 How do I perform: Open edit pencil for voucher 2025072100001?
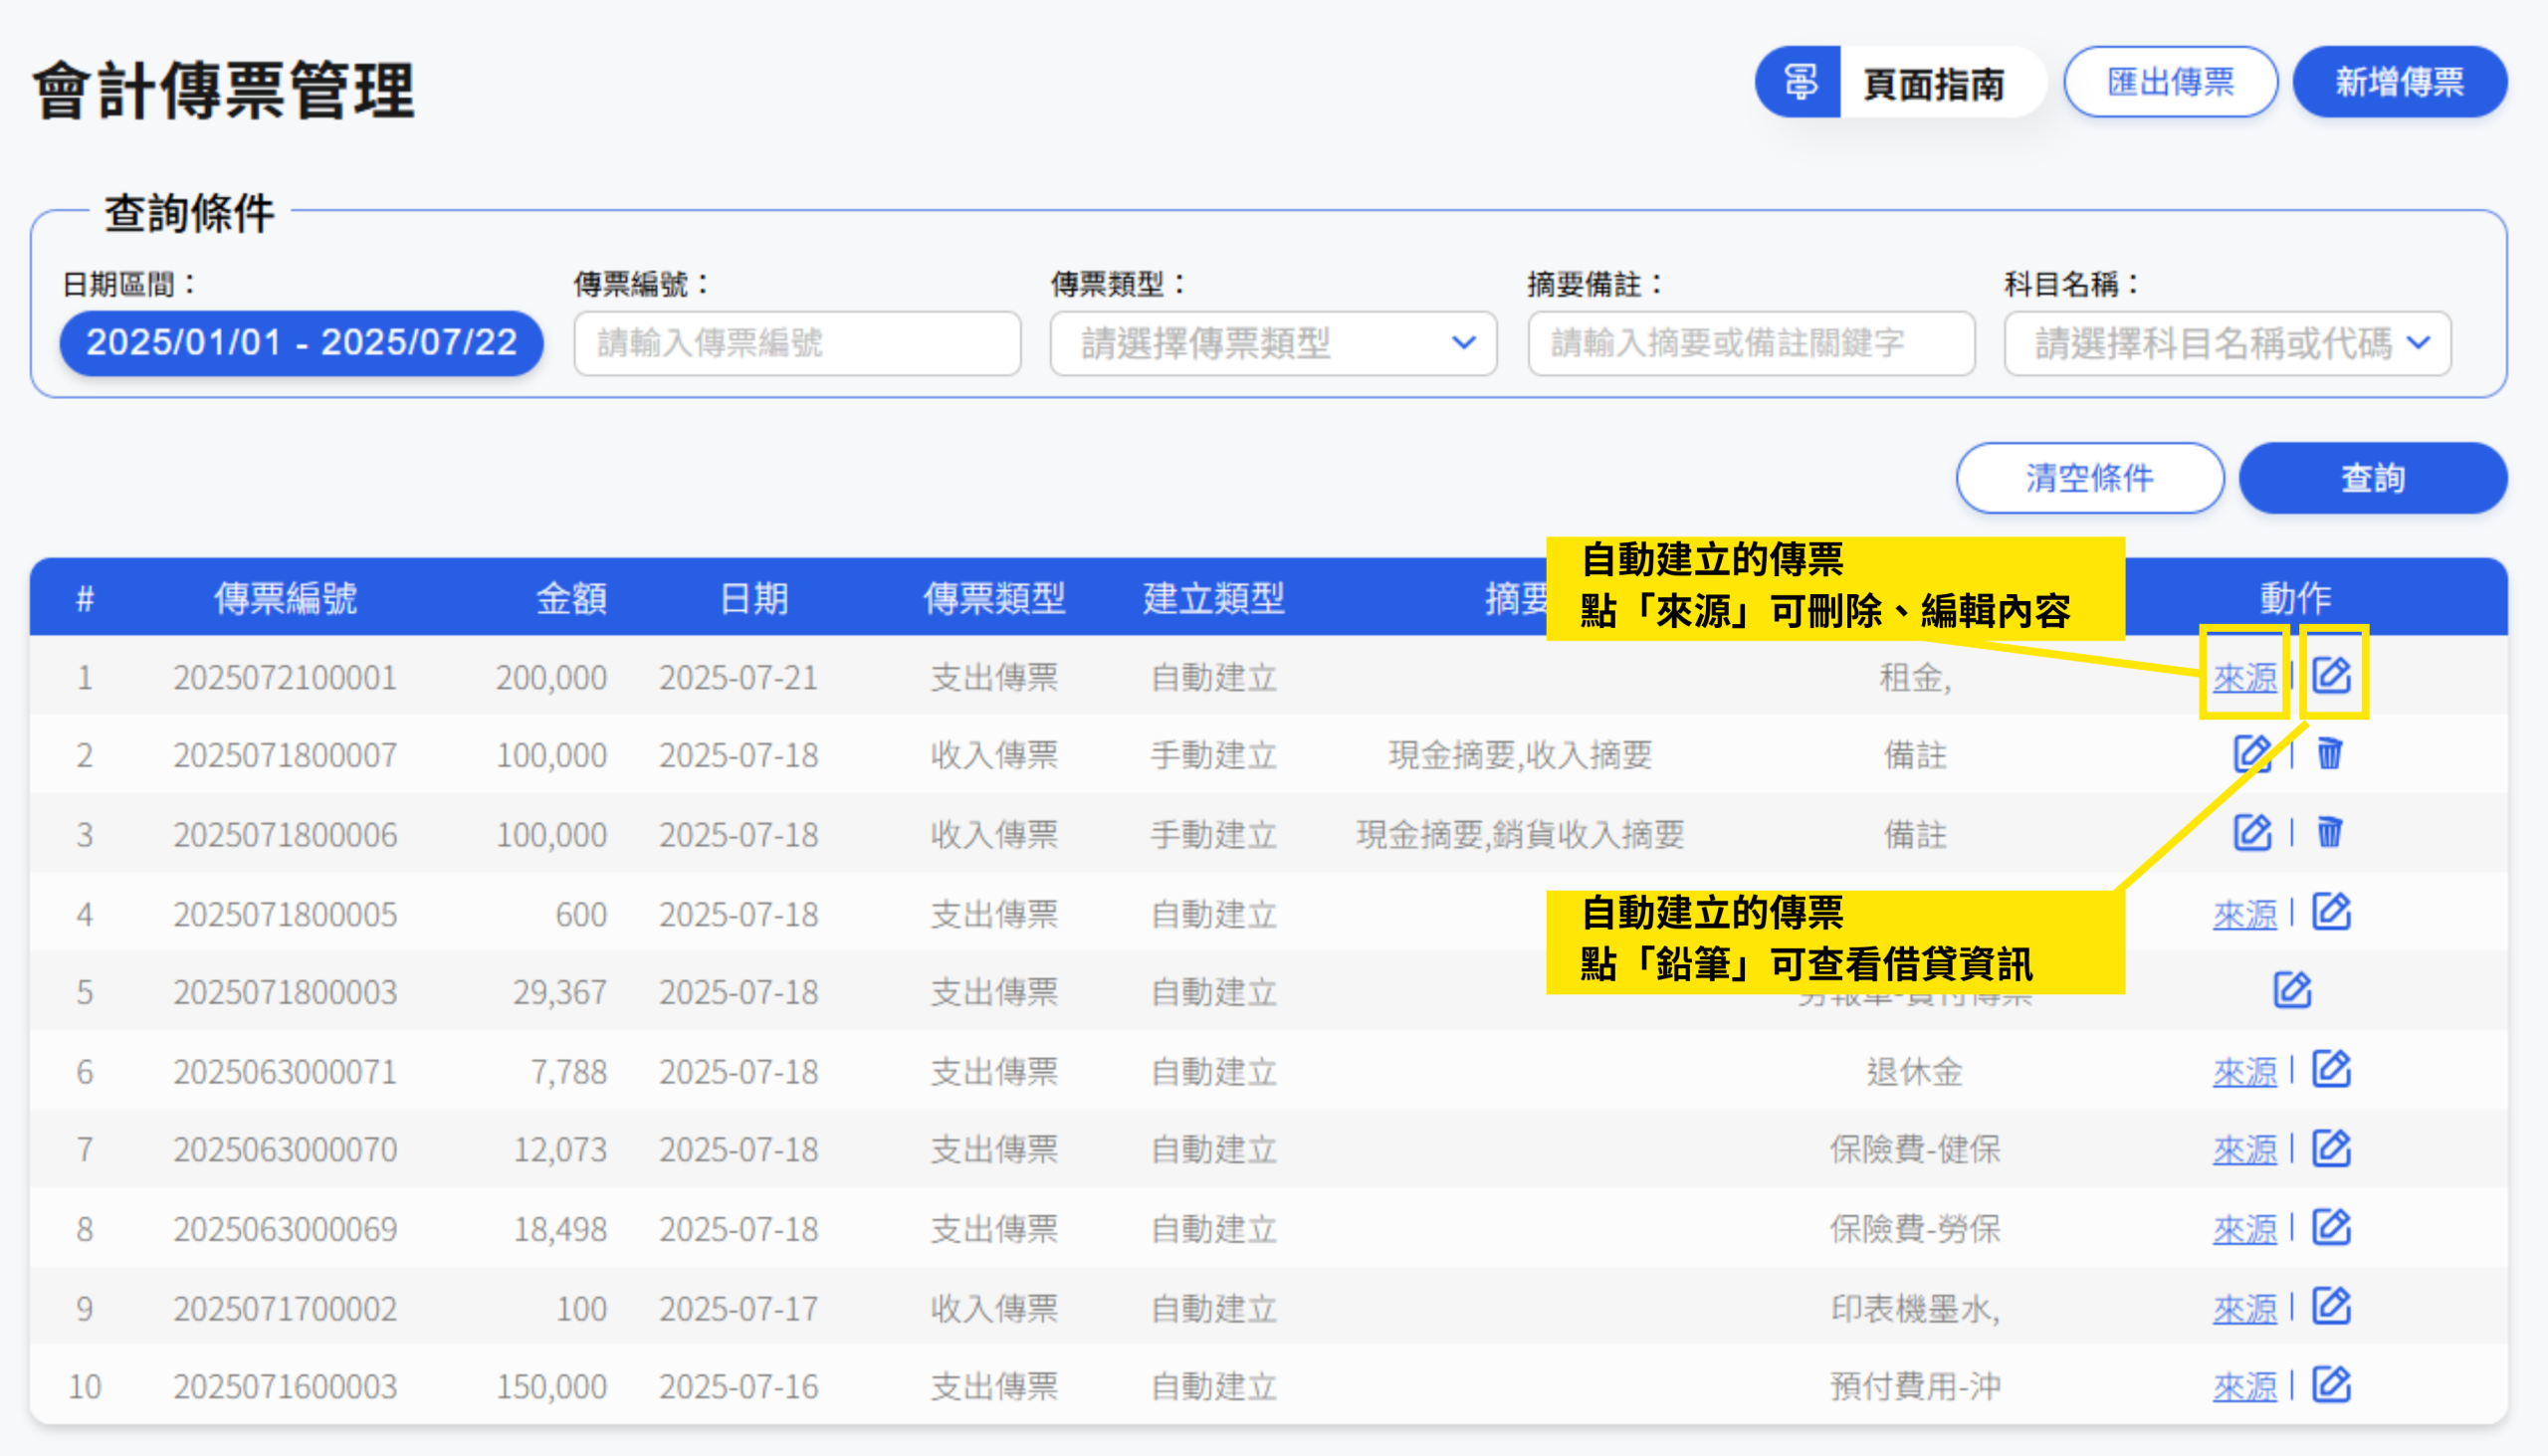(x=2331, y=675)
